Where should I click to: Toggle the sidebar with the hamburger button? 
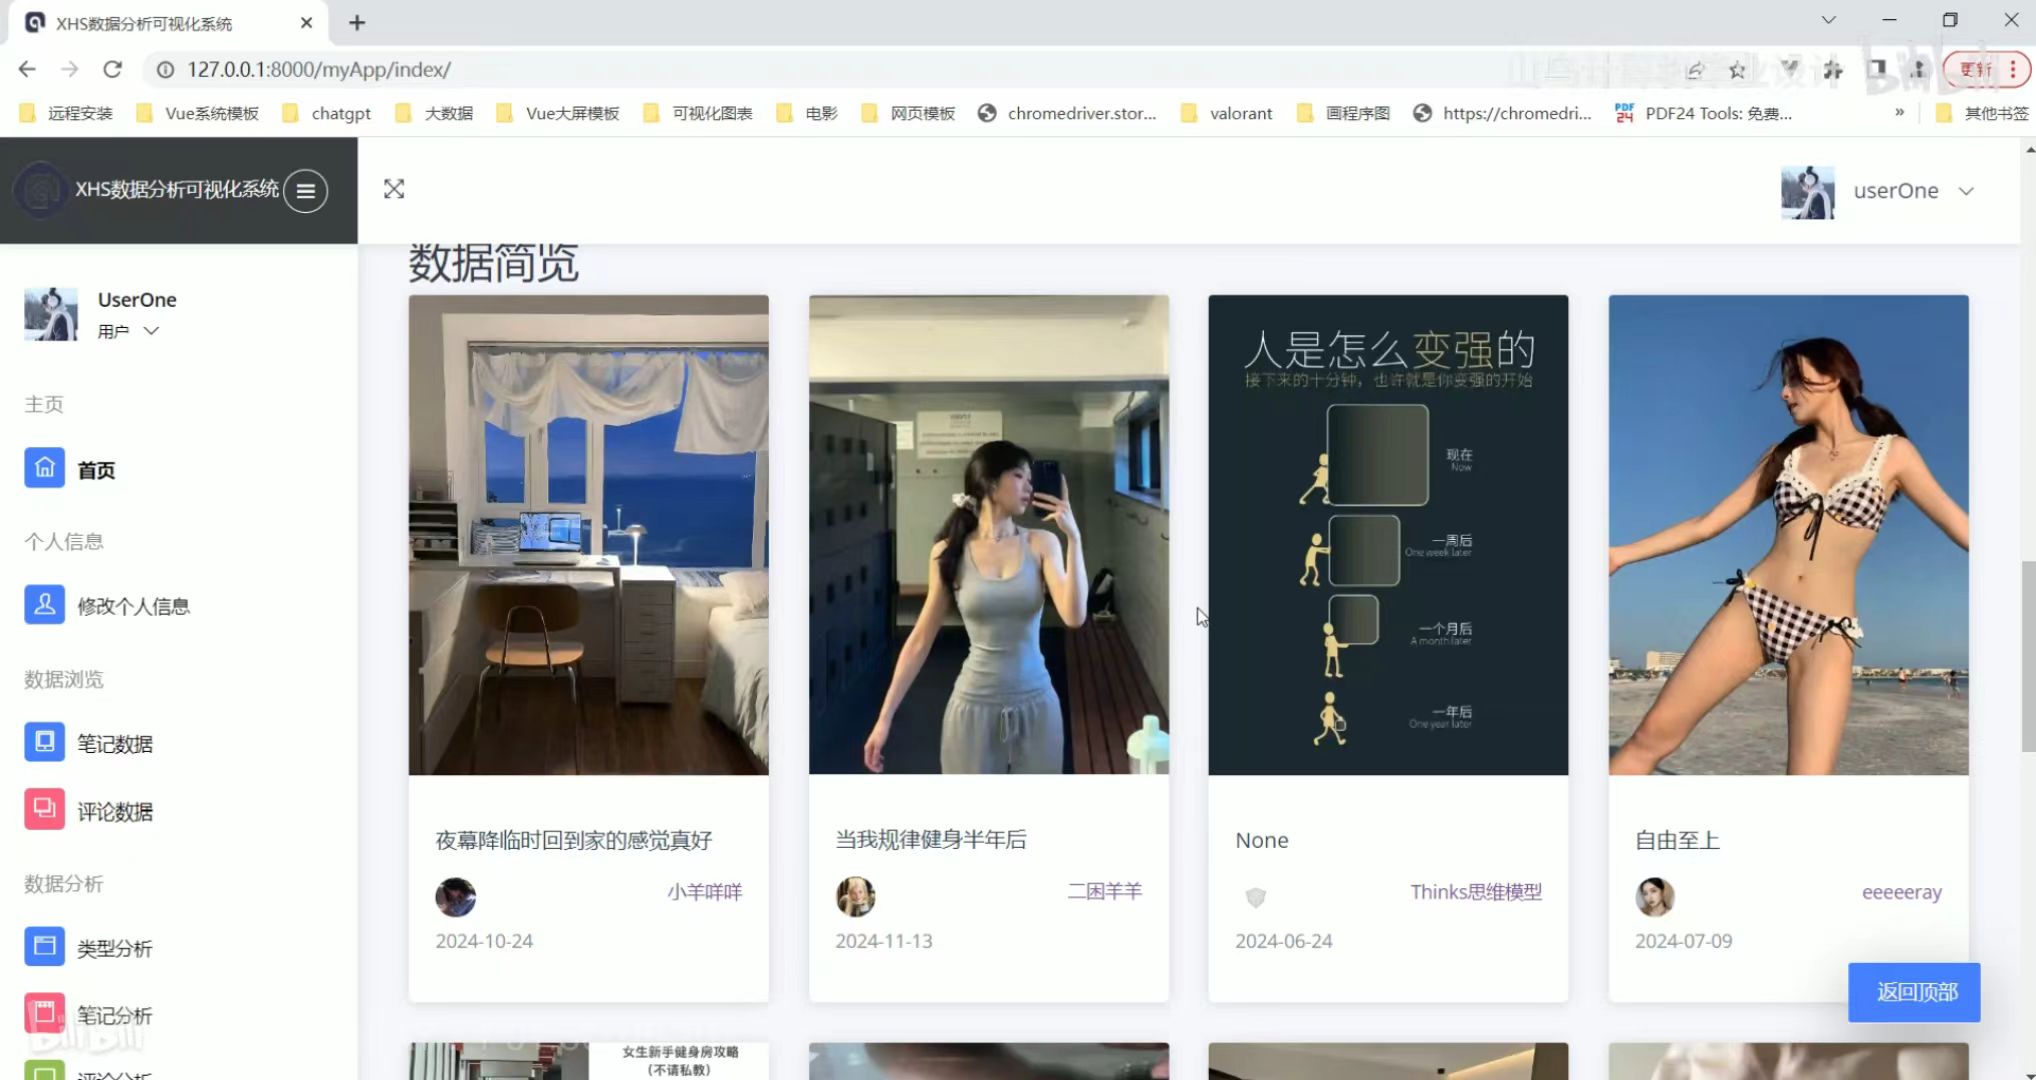click(306, 190)
